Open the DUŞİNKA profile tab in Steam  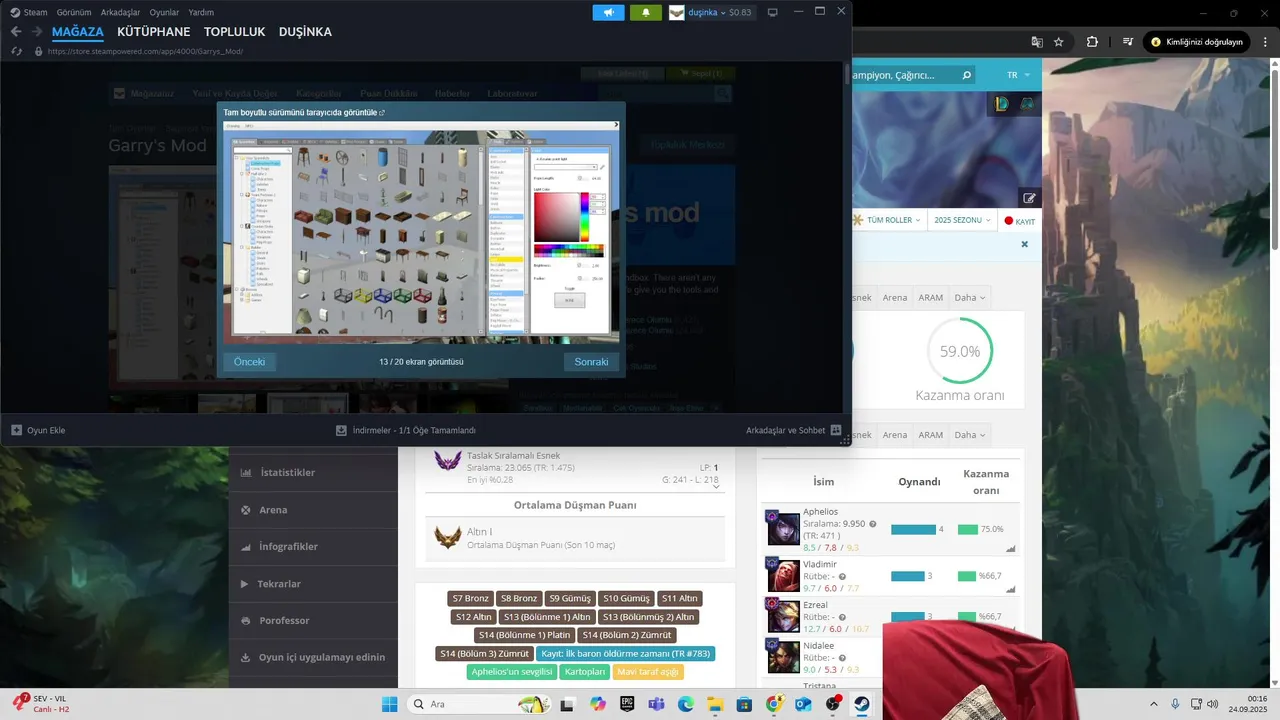pyautogui.click(x=305, y=32)
